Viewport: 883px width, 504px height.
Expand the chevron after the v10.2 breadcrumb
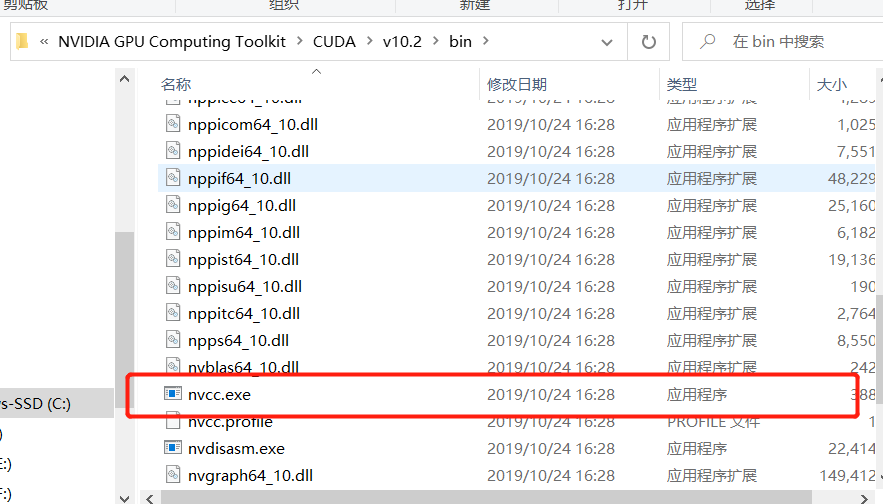436,41
